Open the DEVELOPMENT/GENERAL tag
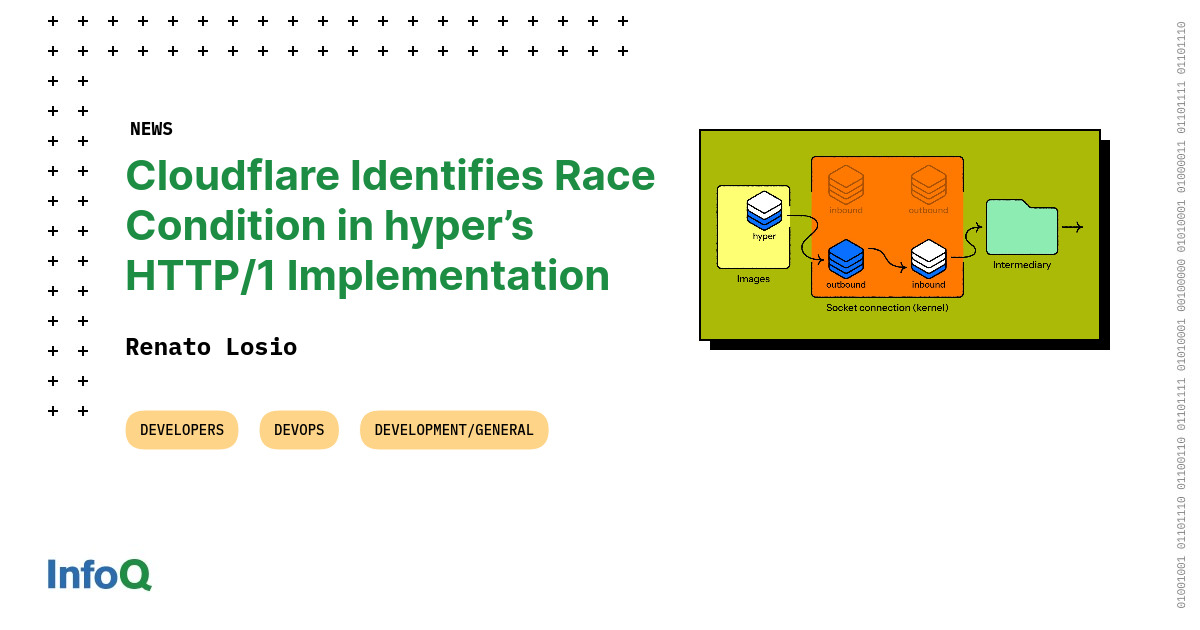Screen dimensions: 1200x630 coord(454,430)
